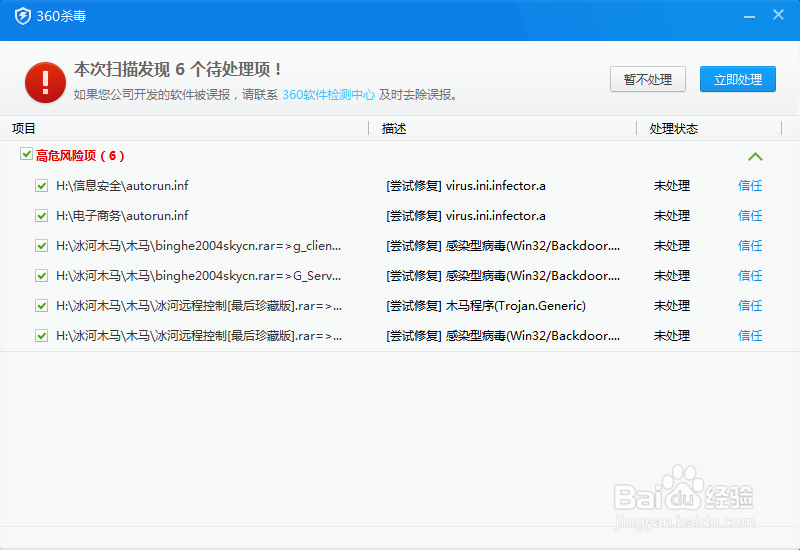The height and width of the screenshot is (550, 800).
Task: Select the H:\电子商务\autorun.inf file path
Action: (x=122, y=216)
